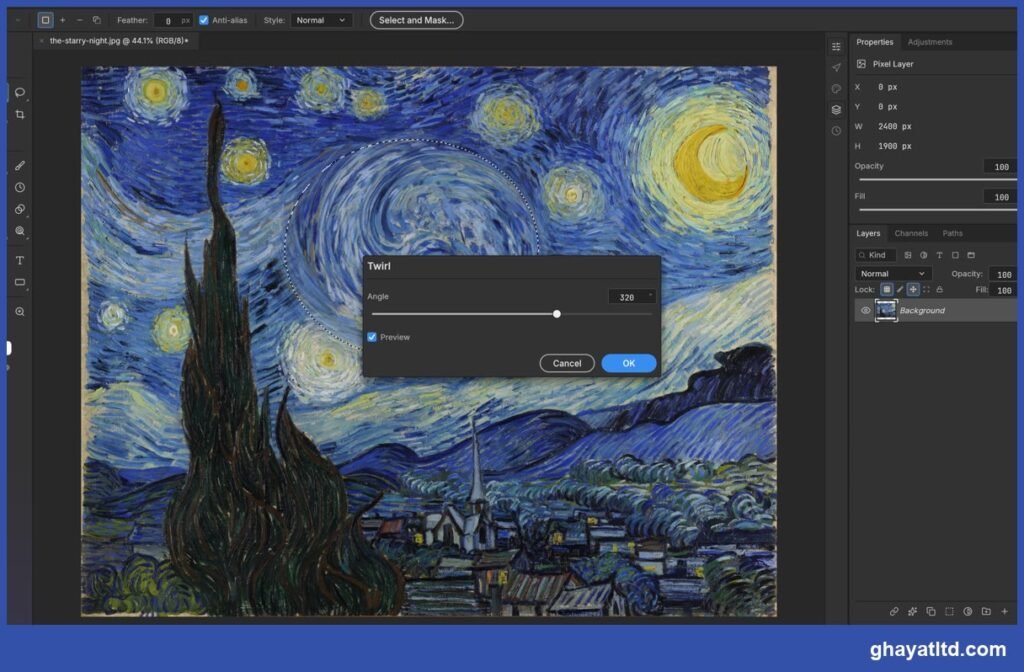Toggle lock all padlock icon
1024x672 pixels.
[940, 289]
